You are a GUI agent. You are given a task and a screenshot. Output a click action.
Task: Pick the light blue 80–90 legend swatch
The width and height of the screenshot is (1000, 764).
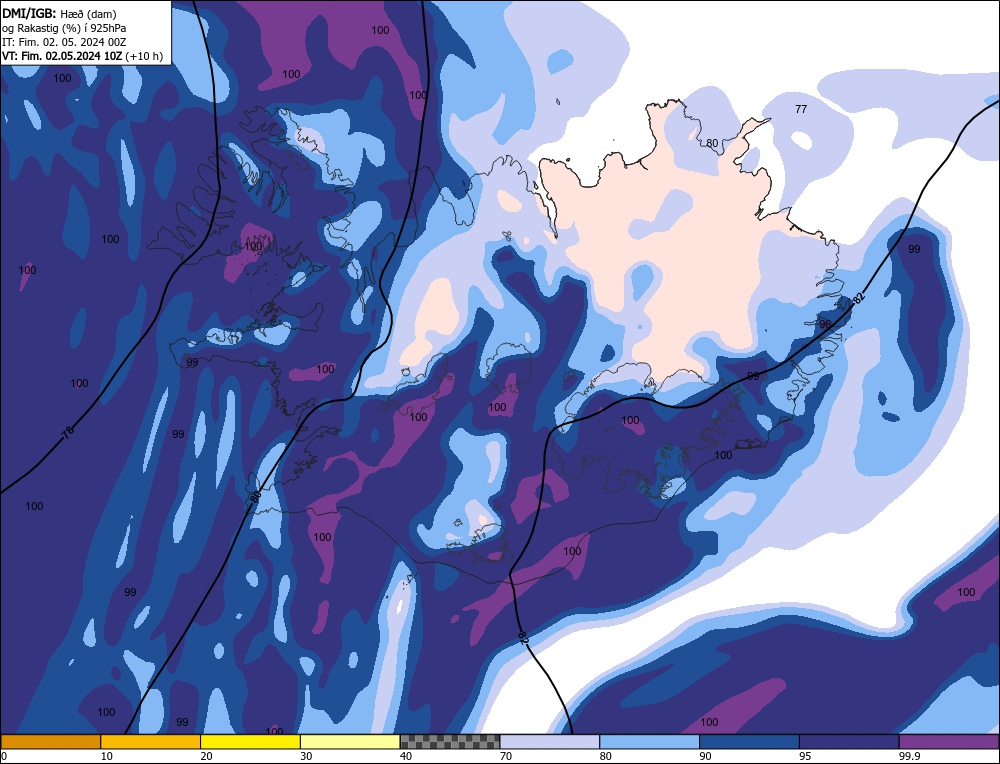649,742
